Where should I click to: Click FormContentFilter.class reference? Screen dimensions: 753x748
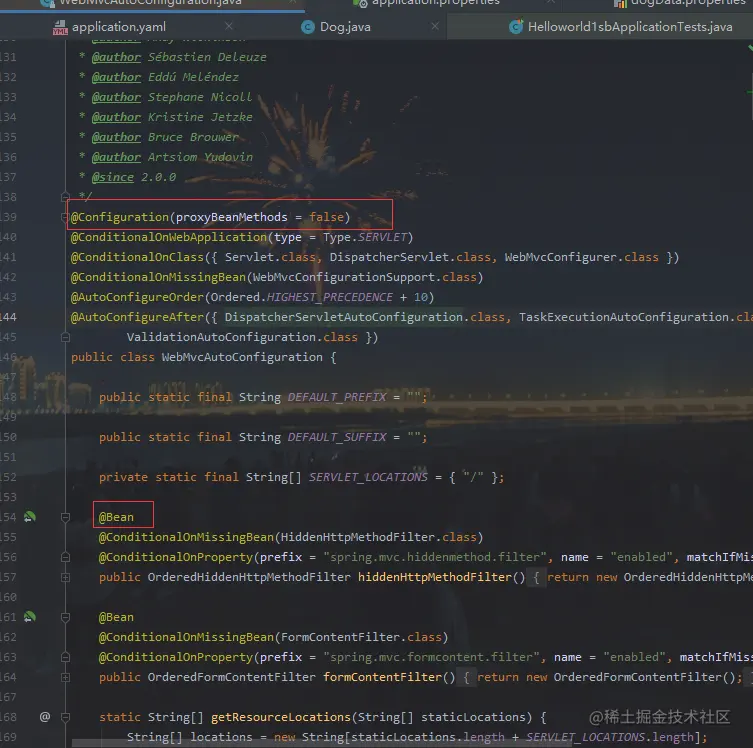click(361, 637)
